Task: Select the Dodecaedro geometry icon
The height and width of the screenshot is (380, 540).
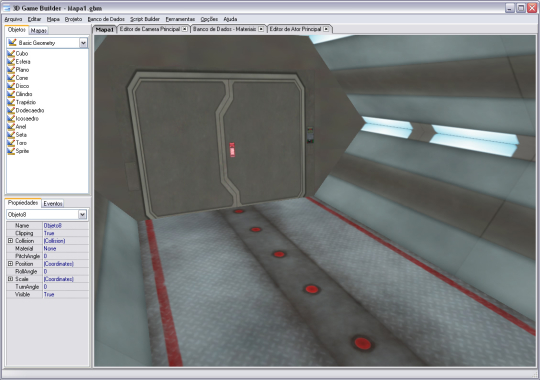Action: (11, 110)
